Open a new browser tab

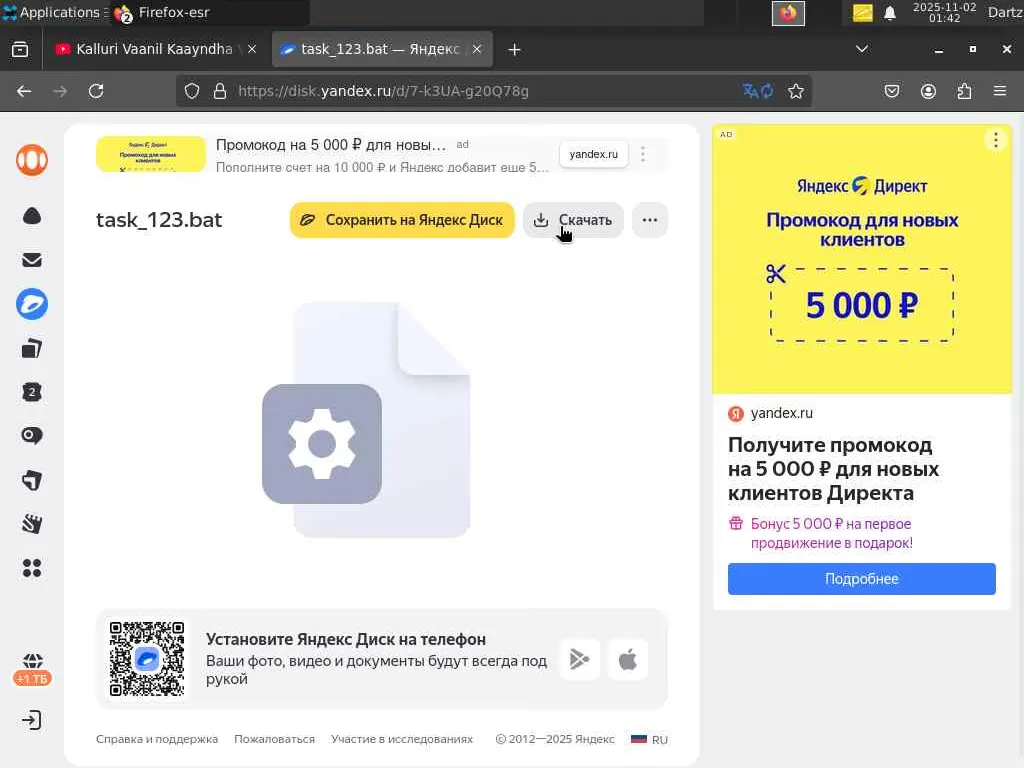515,50
